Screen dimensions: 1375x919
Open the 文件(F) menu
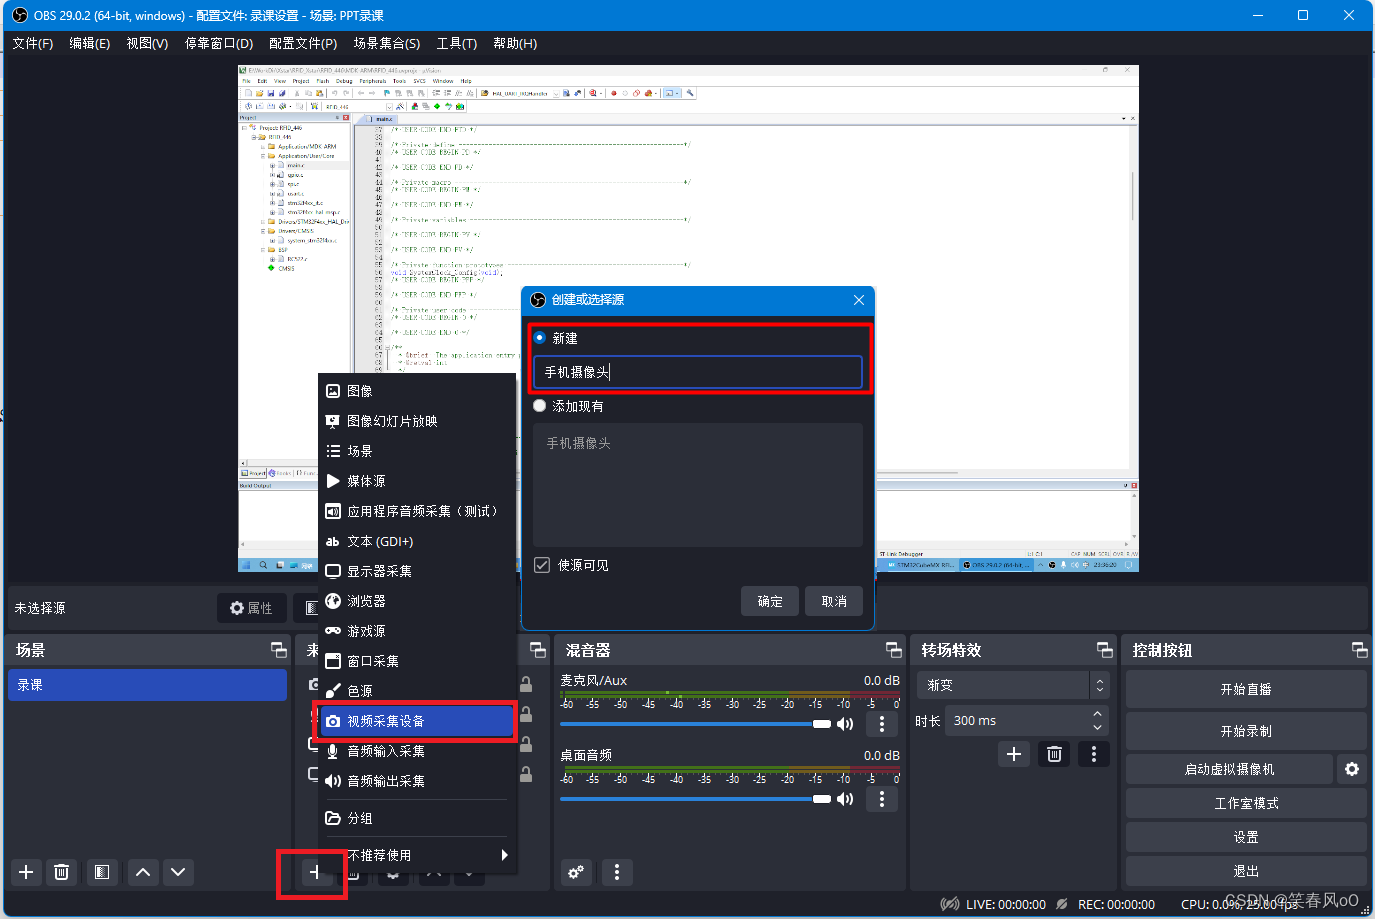[33, 43]
